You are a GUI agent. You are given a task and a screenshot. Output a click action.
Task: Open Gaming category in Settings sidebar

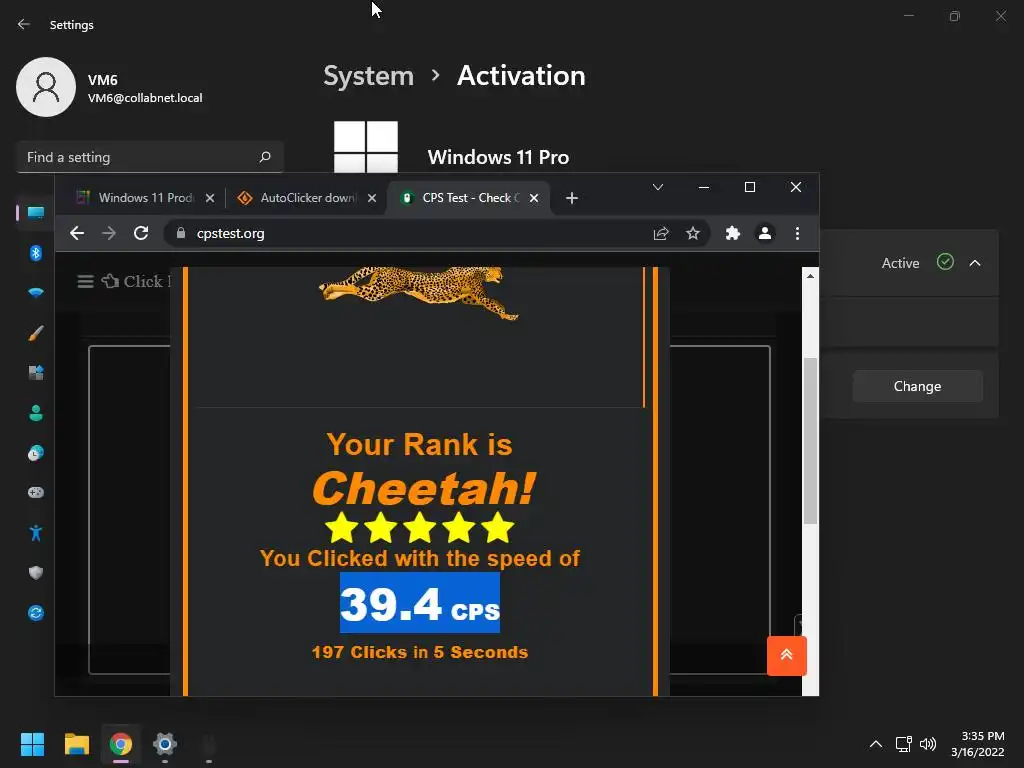click(36, 492)
